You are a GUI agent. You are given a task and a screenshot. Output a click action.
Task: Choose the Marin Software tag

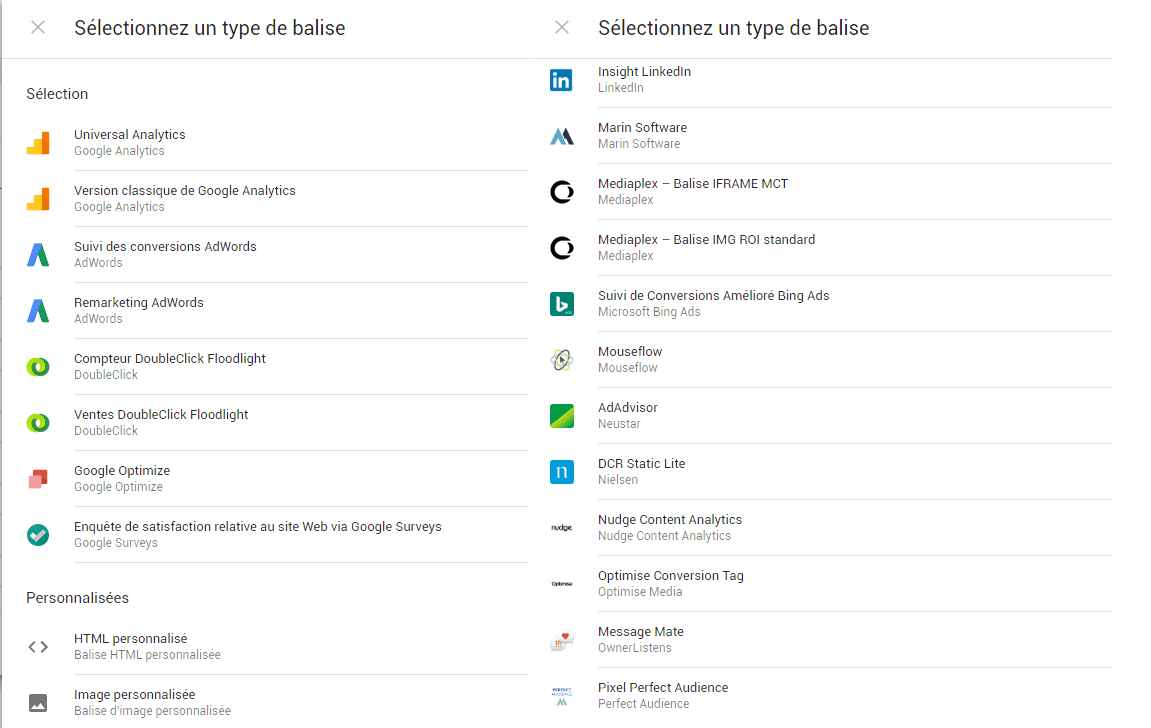point(830,136)
